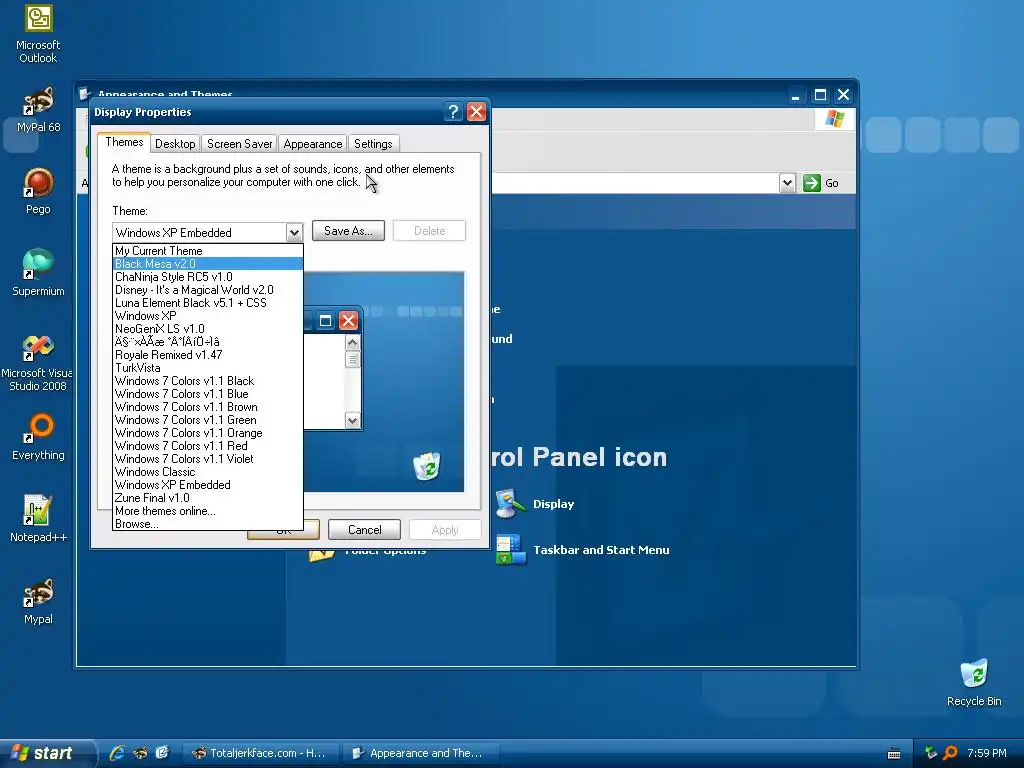
Task: Open the Everything search shortcut
Action: pyautogui.click(x=38, y=437)
